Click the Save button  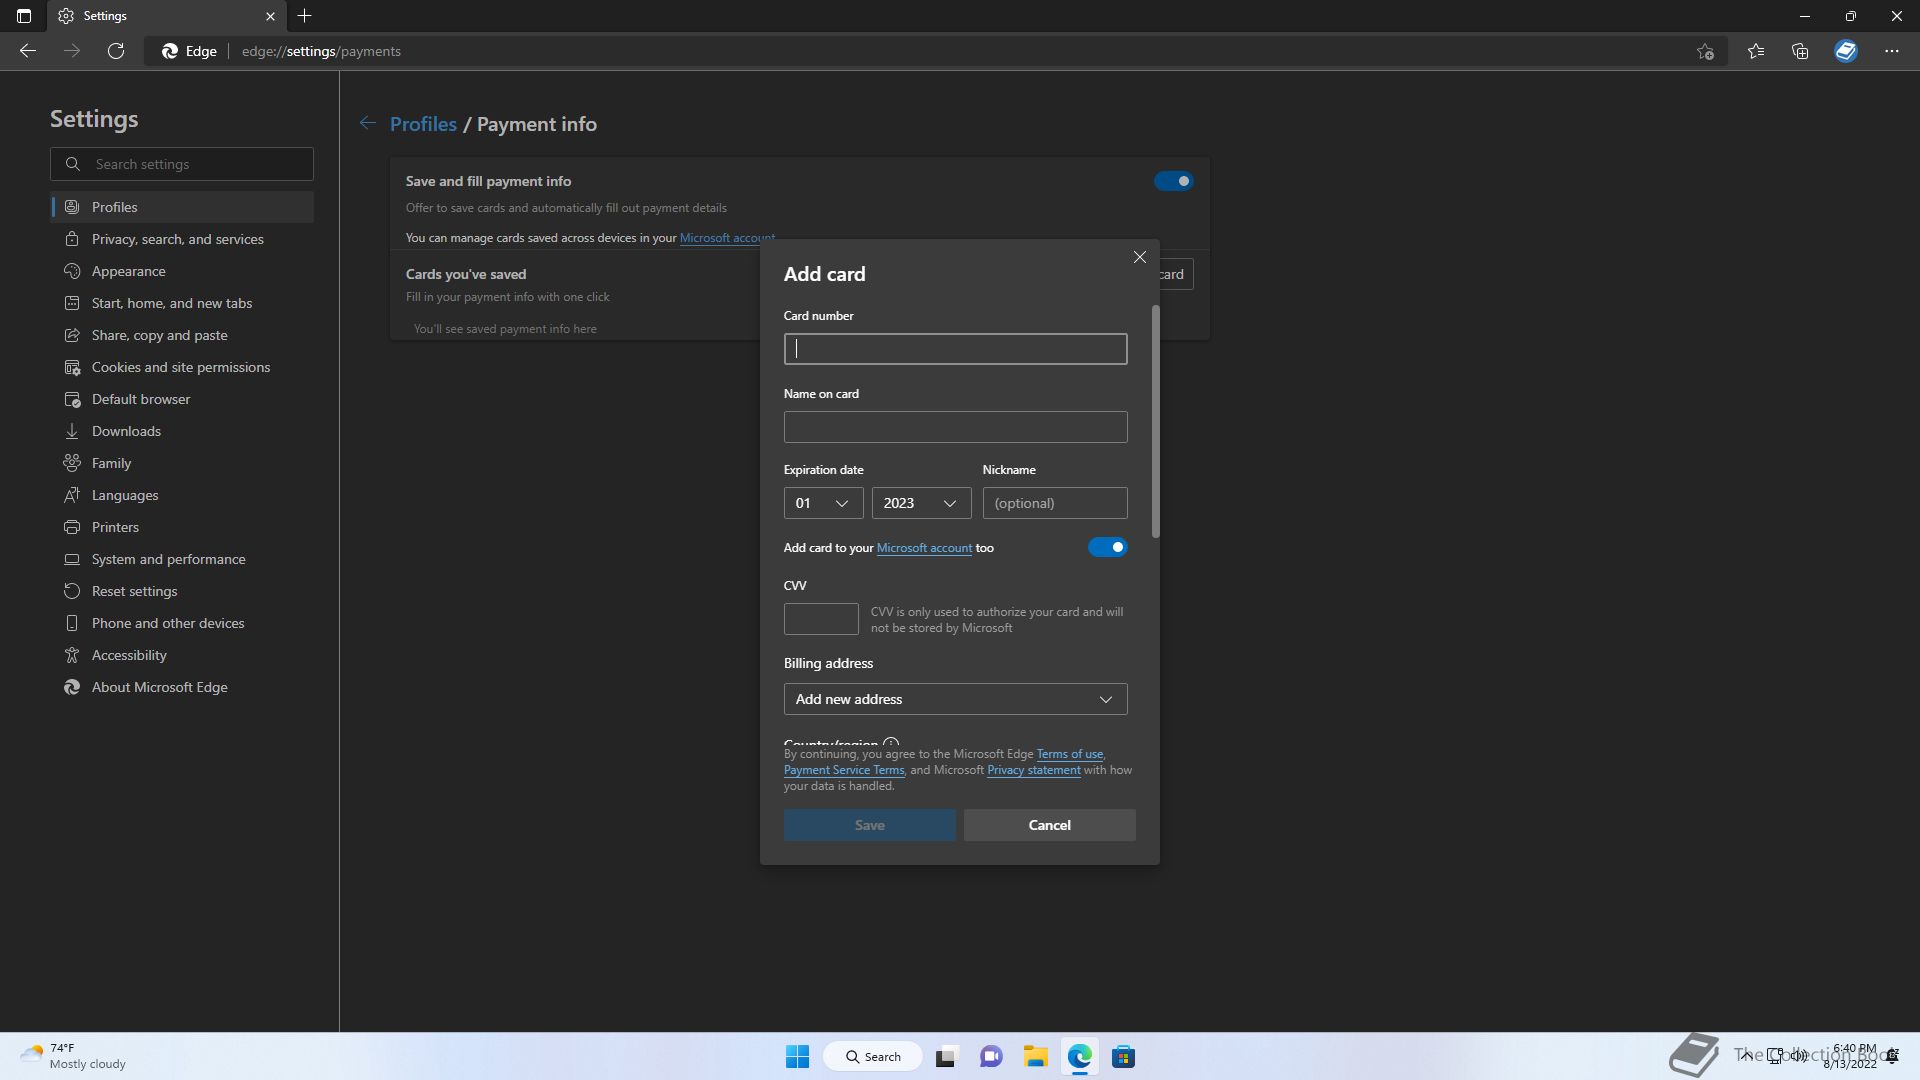[x=869, y=825]
